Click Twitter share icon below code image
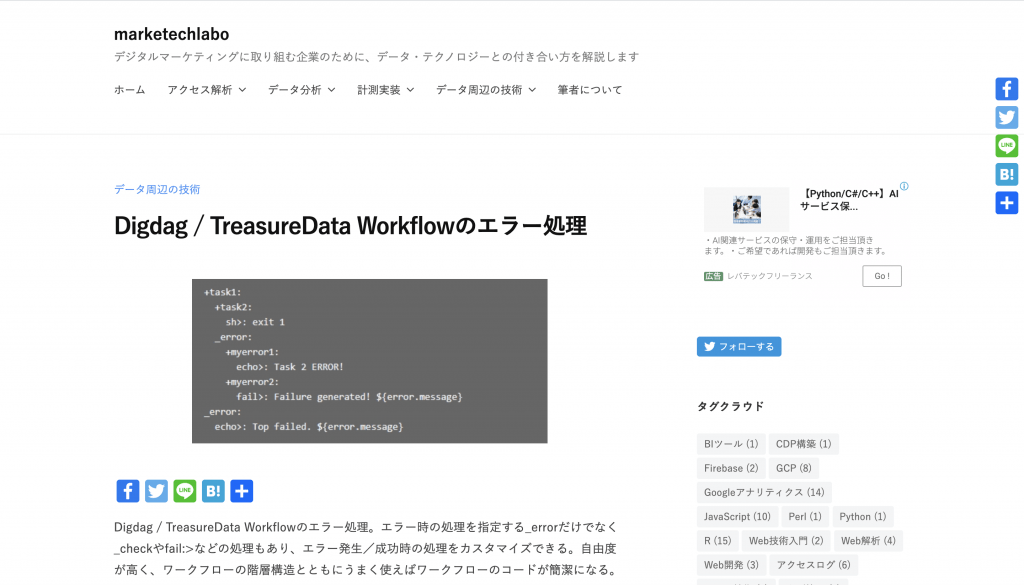Image resolution: width=1024 pixels, height=585 pixels. 156,491
